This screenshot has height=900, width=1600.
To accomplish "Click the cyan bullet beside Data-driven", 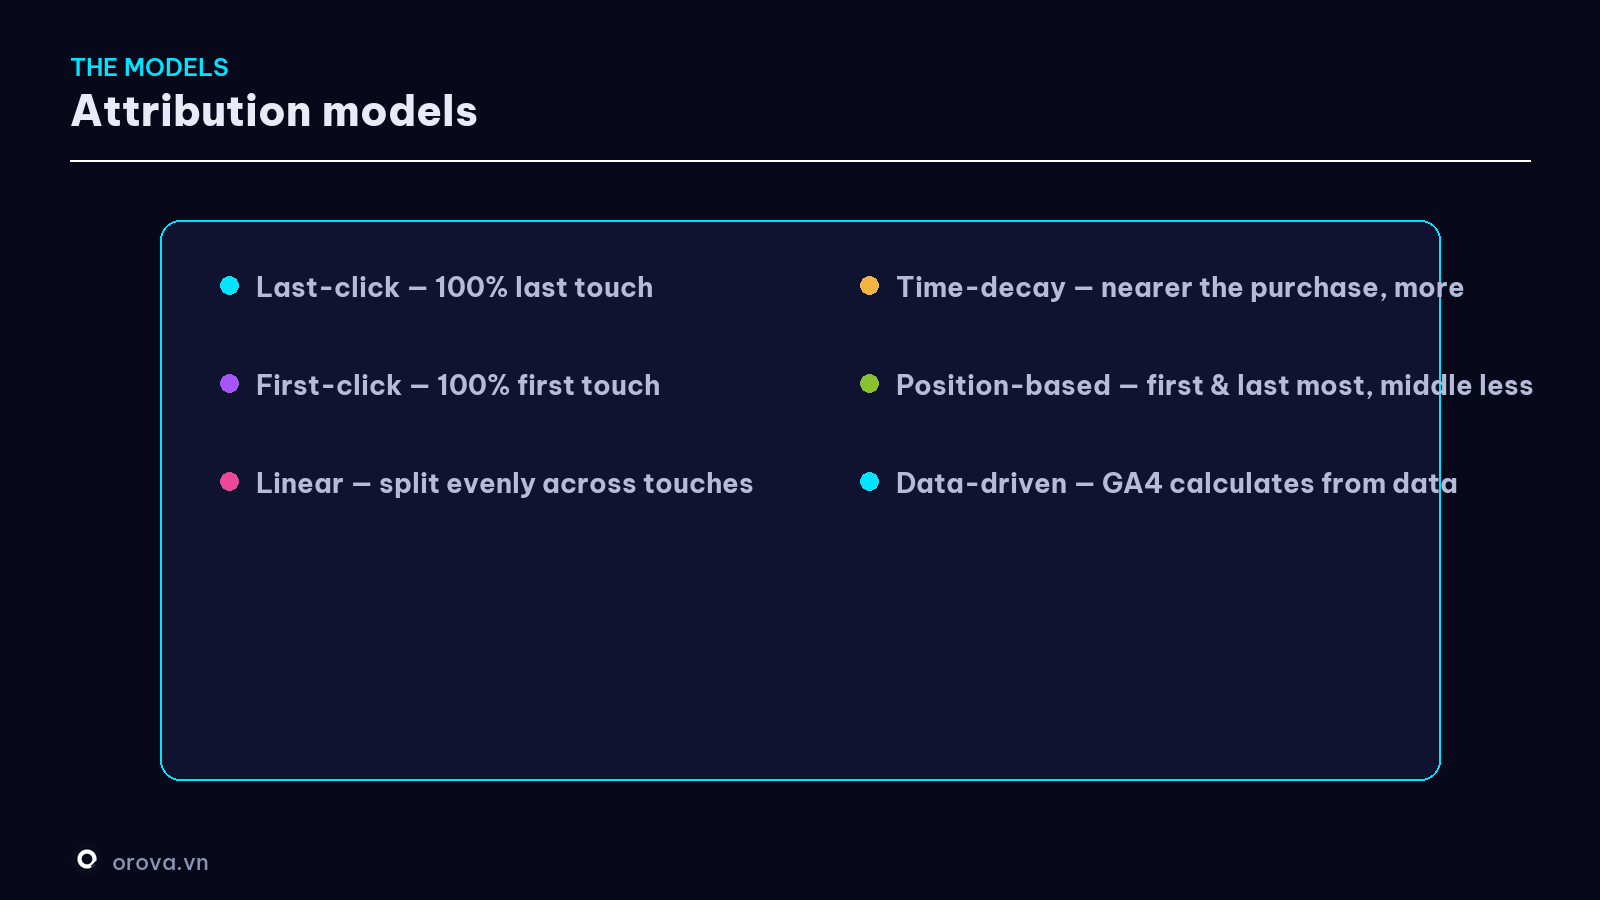I will point(870,482).
